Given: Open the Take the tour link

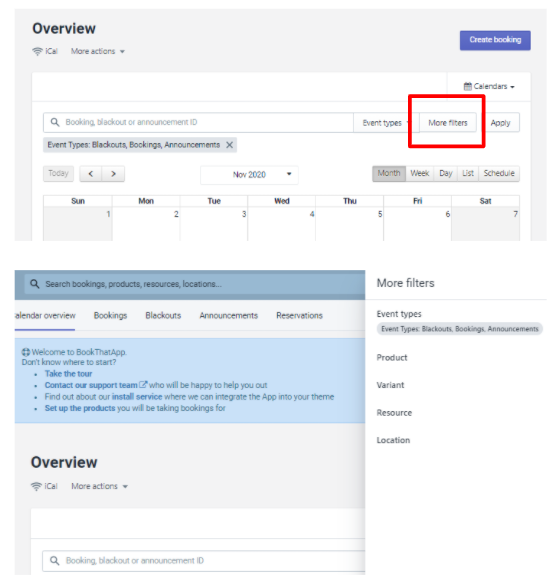Looking at the screenshot, I should pyautogui.click(x=68, y=374).
